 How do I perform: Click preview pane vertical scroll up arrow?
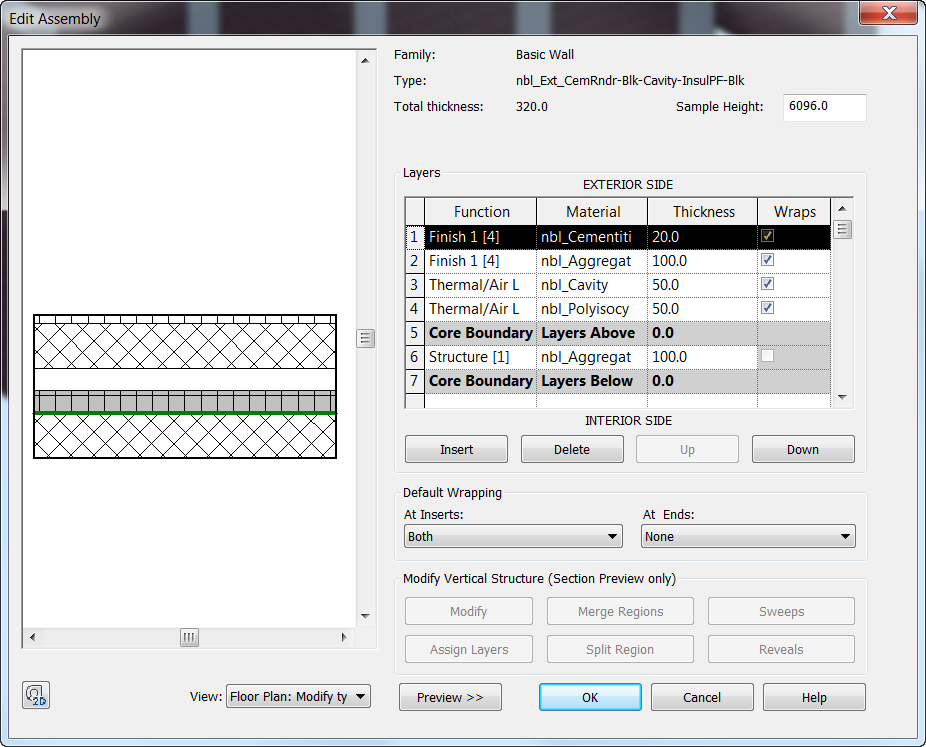pyautogui.click(x=365, y=60)
